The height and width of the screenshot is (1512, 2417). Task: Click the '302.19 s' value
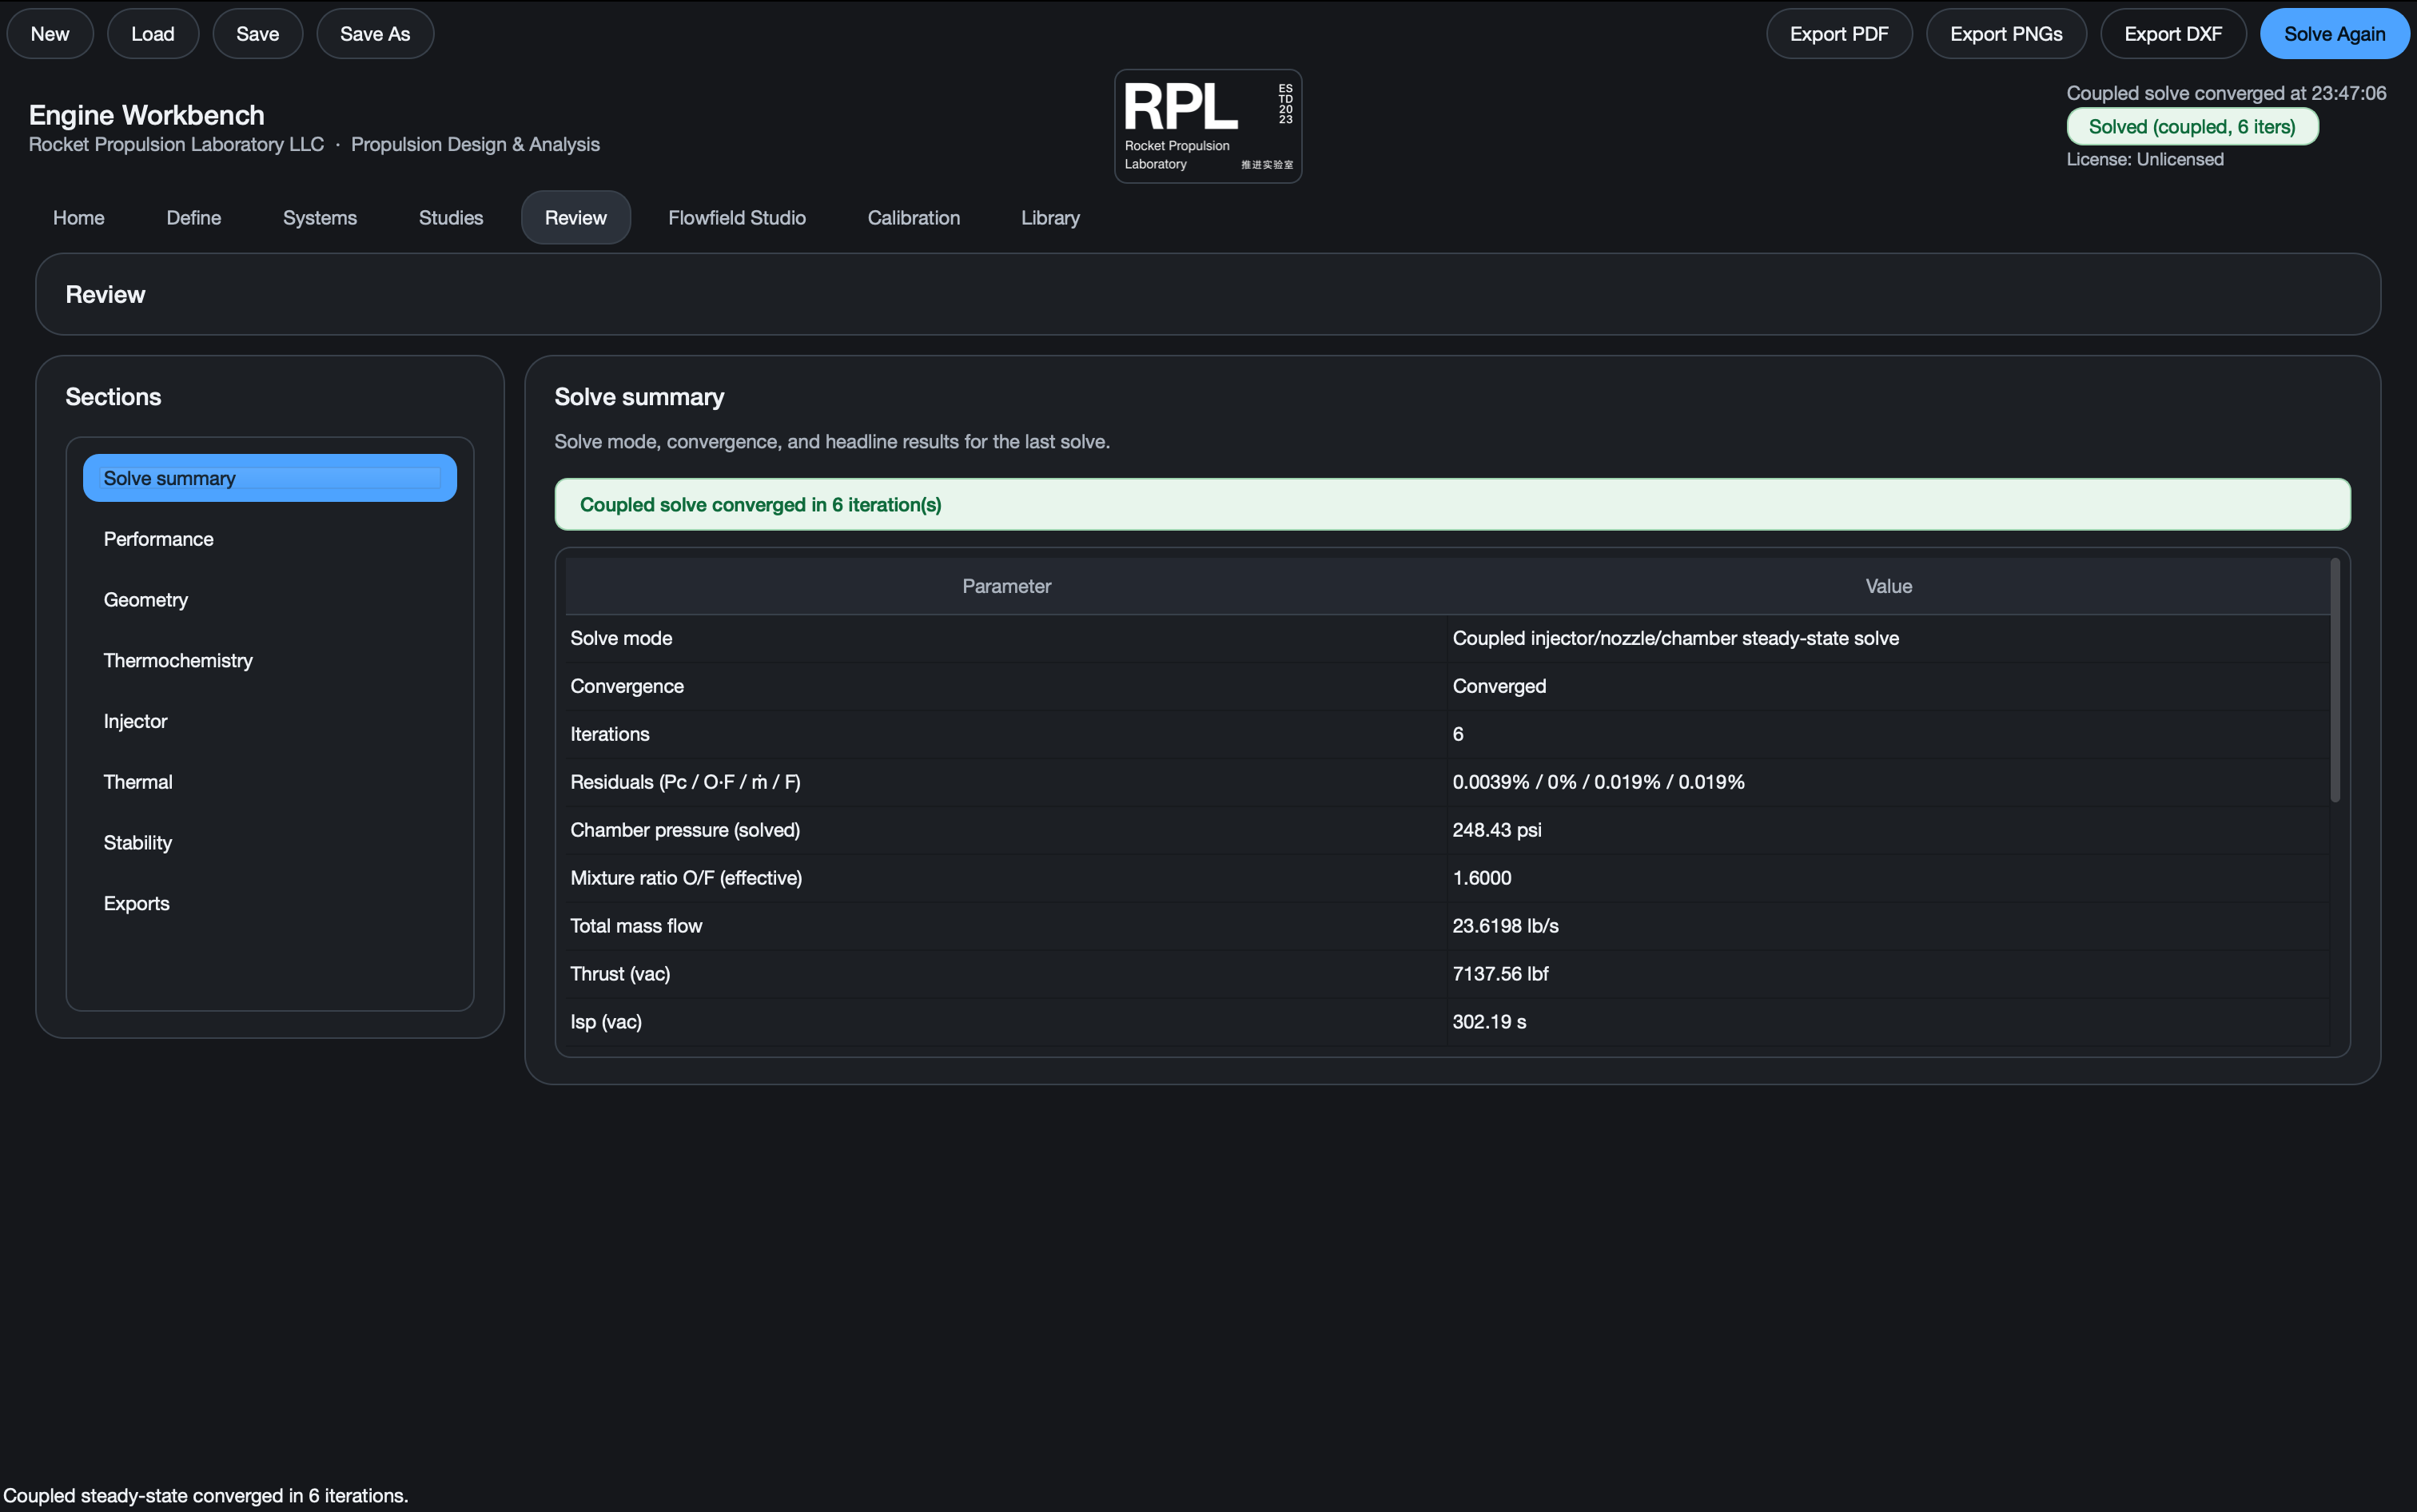coord(1489,1022)
